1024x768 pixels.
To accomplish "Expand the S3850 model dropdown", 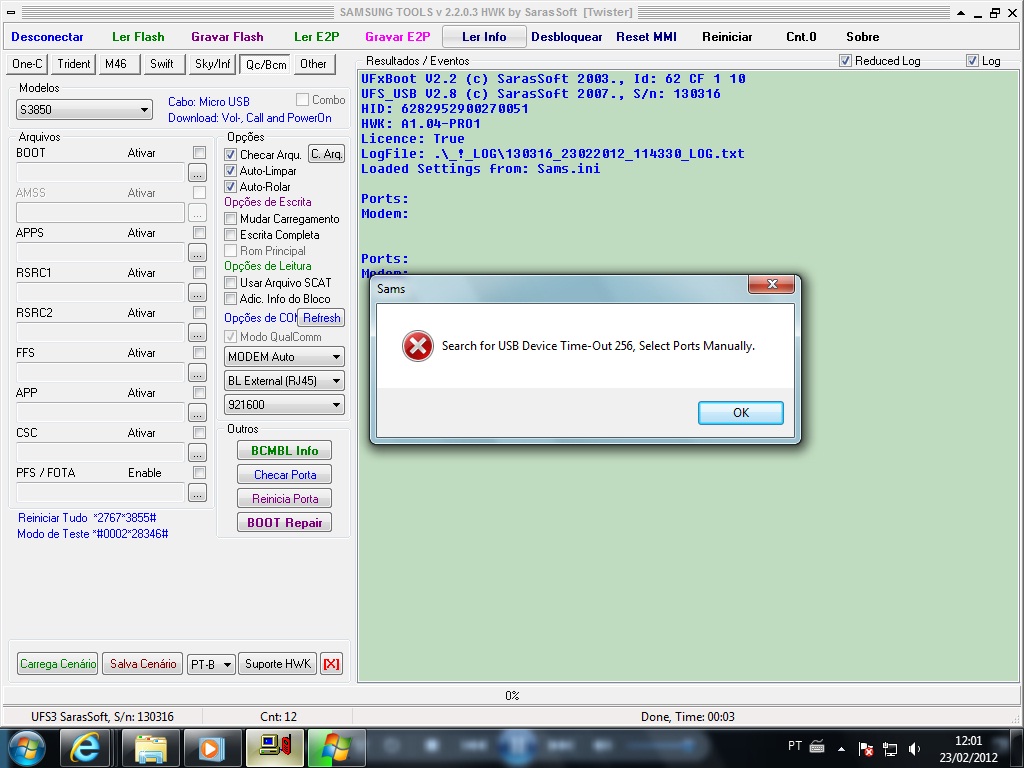I will [x=85, y=110].
